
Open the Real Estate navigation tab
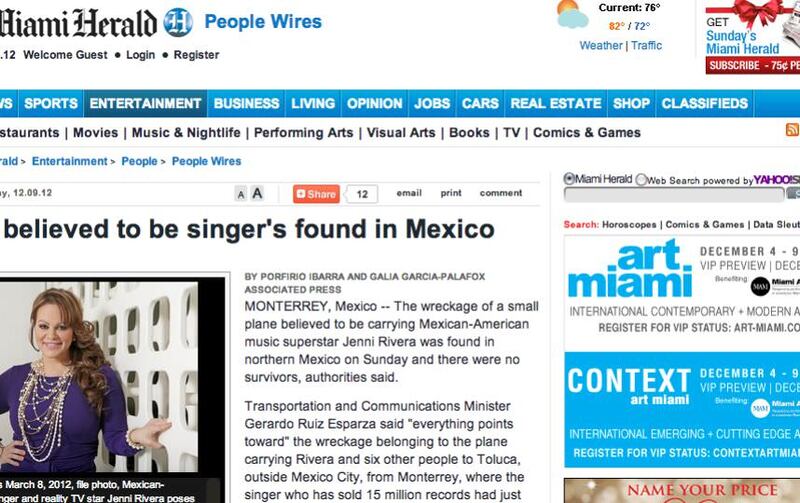click(556, 104)
